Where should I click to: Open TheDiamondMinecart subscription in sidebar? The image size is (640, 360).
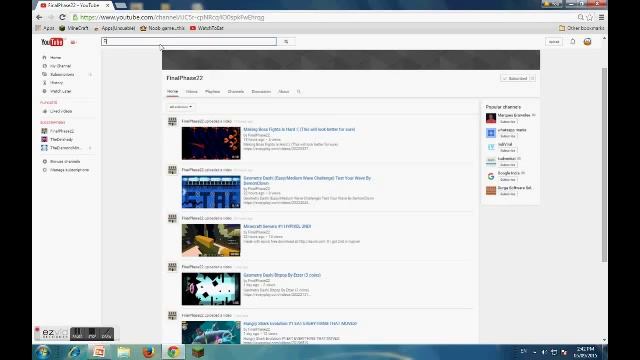coord(65,148)
